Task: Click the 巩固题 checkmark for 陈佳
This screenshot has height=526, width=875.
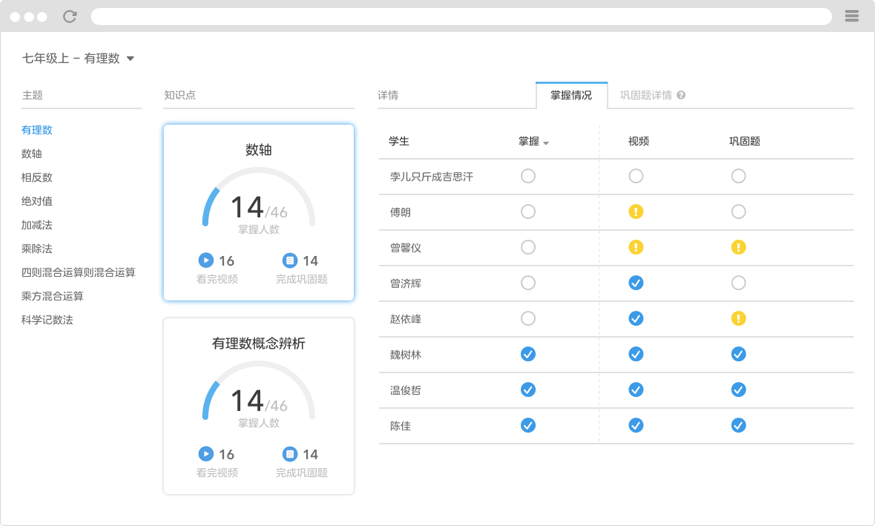Action: [x=738, y=426]
